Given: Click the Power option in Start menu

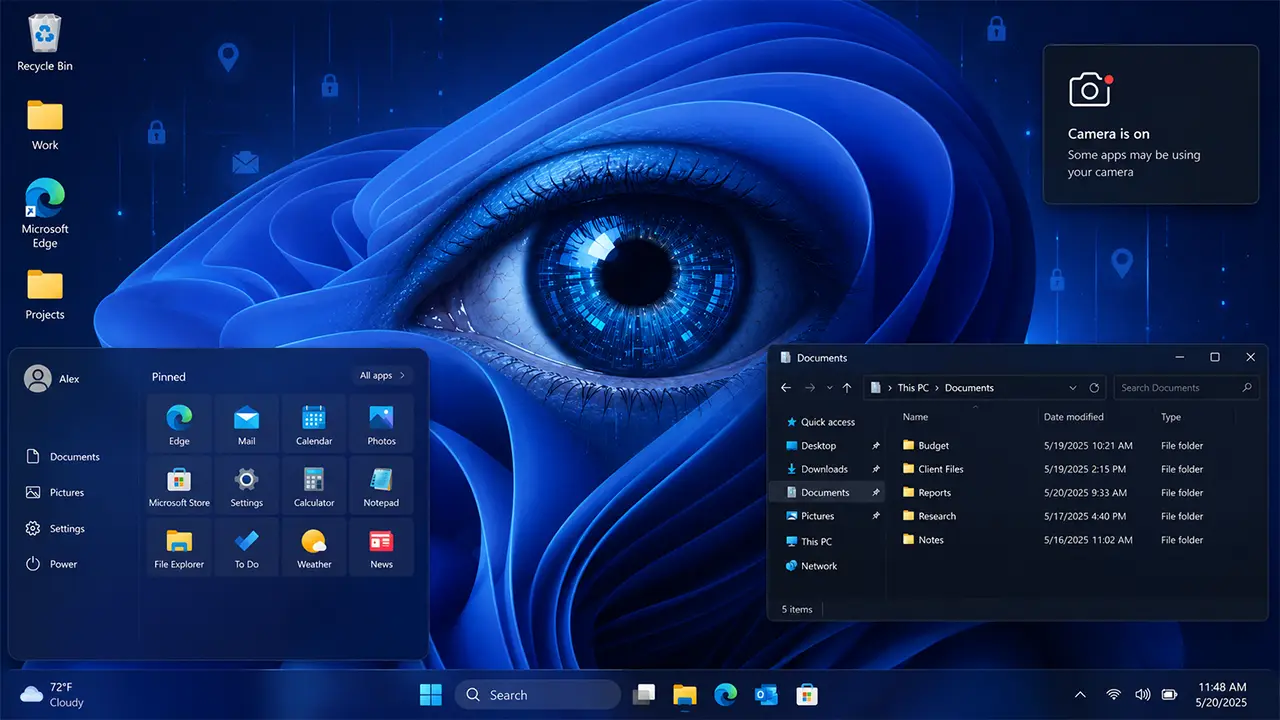Looking at the screenshot, I should point(51,564).
